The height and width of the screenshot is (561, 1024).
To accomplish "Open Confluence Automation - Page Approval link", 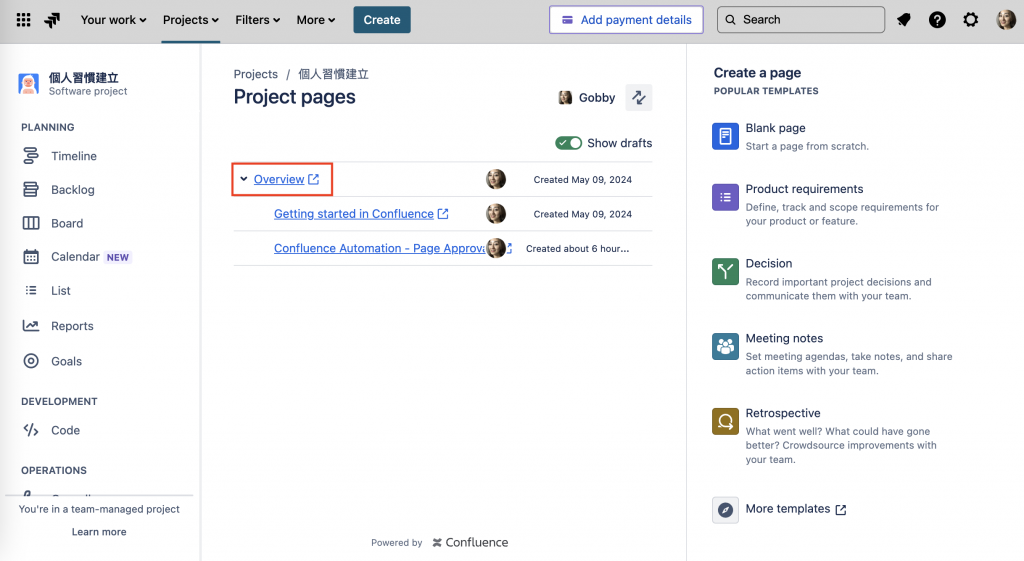I will click(x=379, y=248).
